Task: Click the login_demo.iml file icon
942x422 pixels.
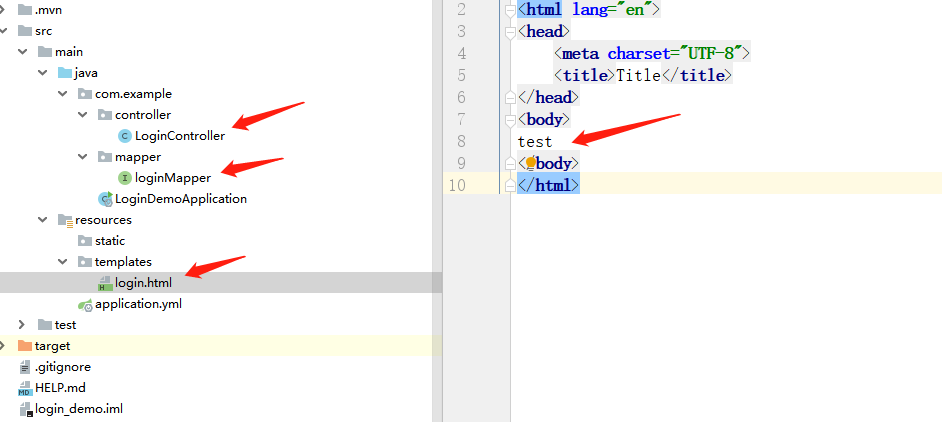Action: click(25, 409)
